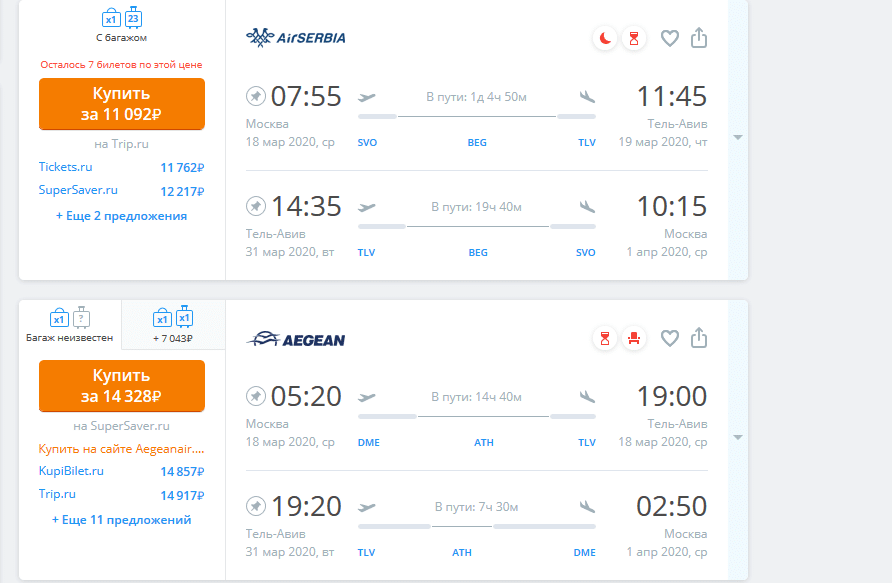The width and height of the screenshot is (892, 583).
Task: Open the Buy on Aegeanair site link
Action: (121, 449)
